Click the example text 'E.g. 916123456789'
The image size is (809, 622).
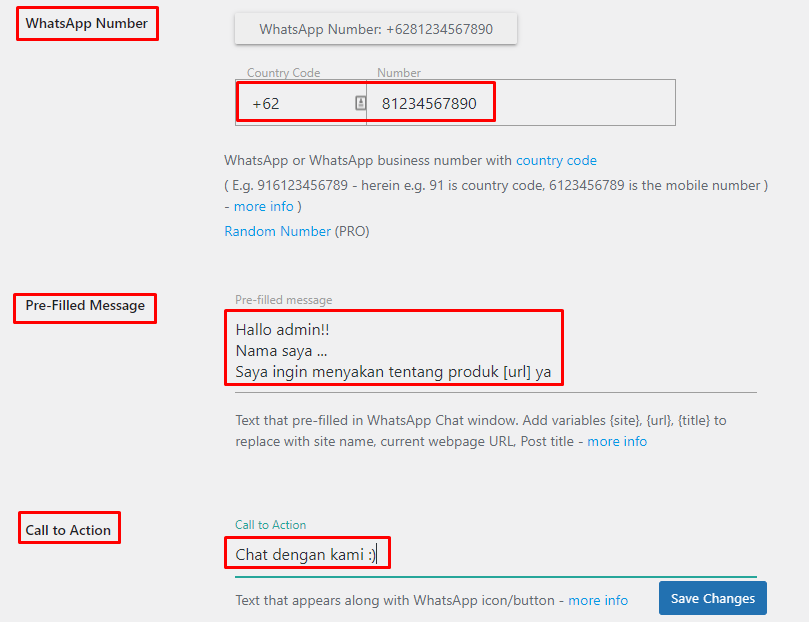290,185
